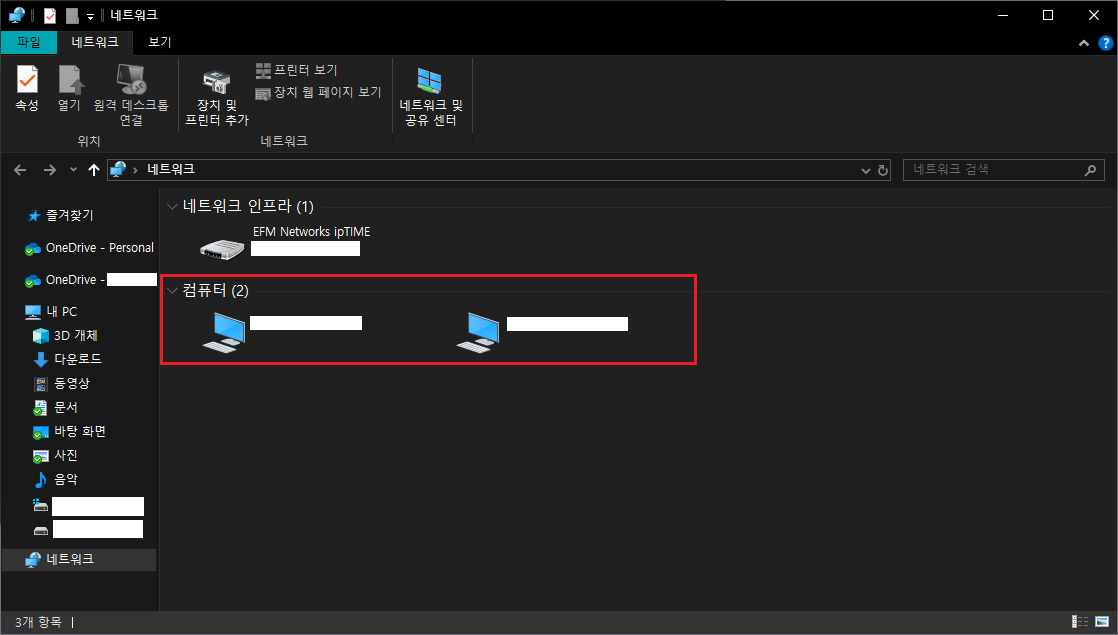This screenshot has height=635, width=1118.
Task: Click 프린터 보기 in ribbon
Action: 297,70
